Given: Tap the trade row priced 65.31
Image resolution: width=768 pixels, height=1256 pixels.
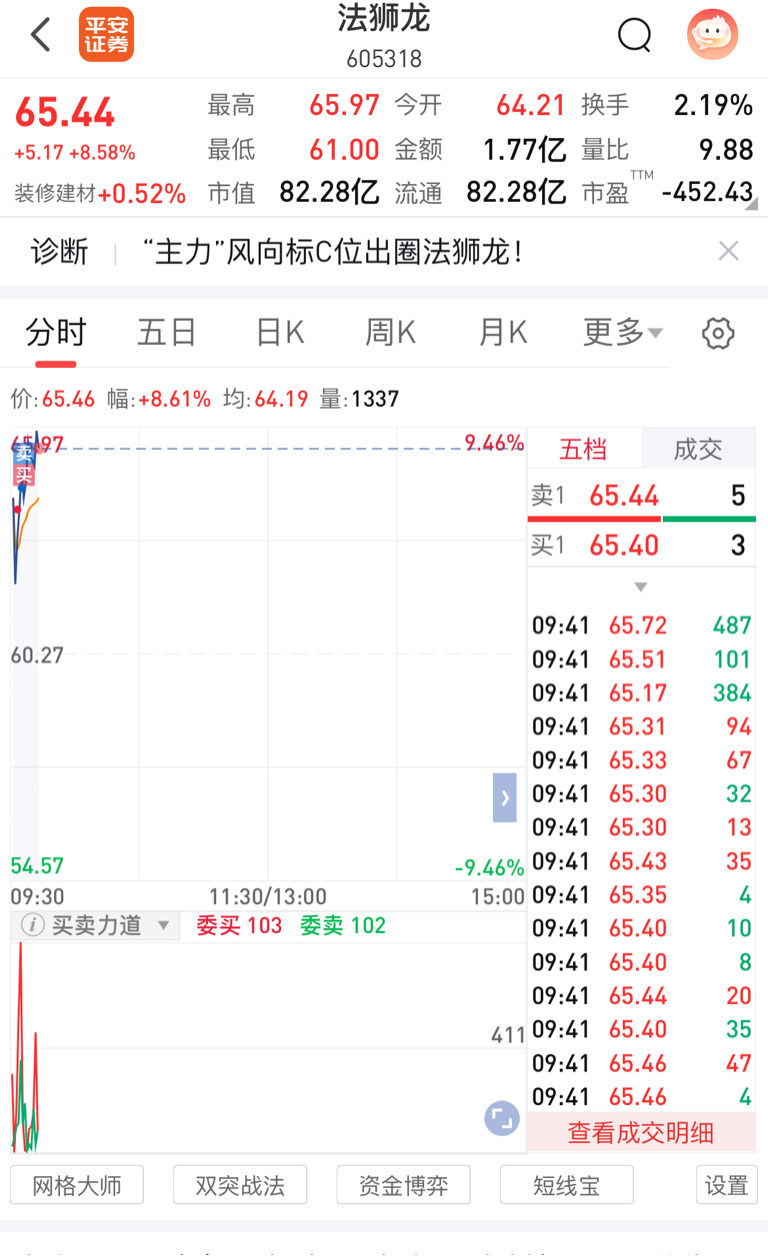Looking at the screenshot, I should point(641,727).
